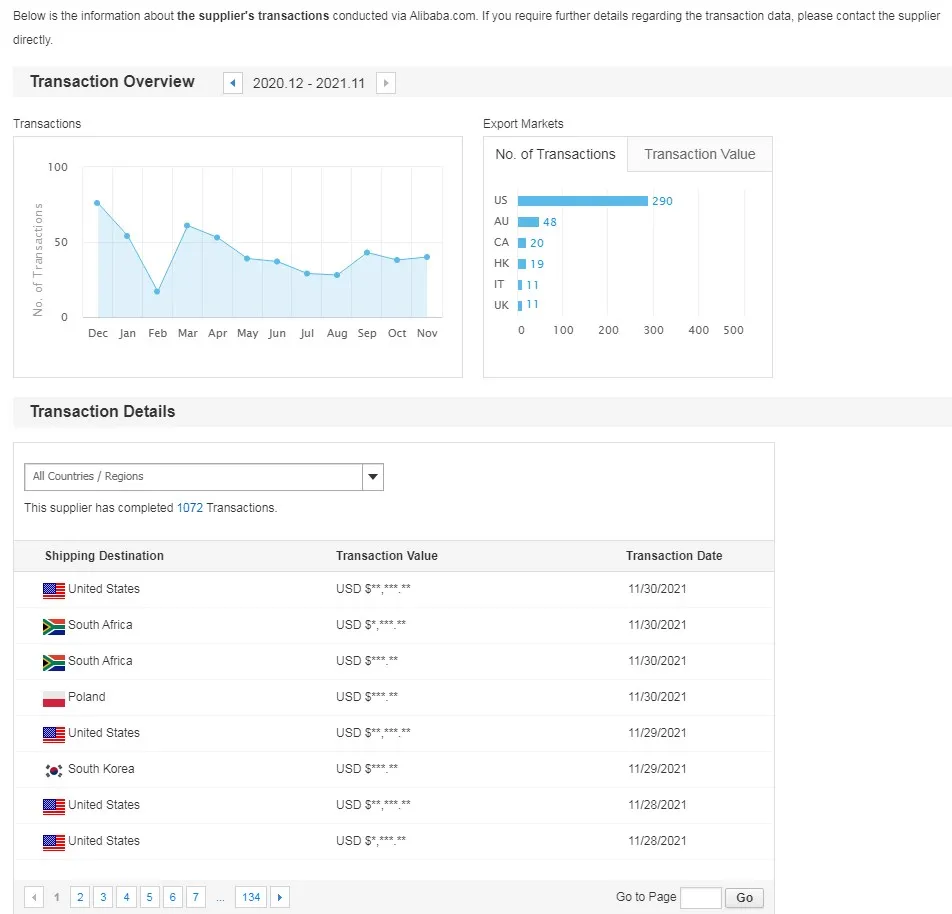Click the previous page pagination arrow
The width and height of the screenshot is (952, 914).
34,897
